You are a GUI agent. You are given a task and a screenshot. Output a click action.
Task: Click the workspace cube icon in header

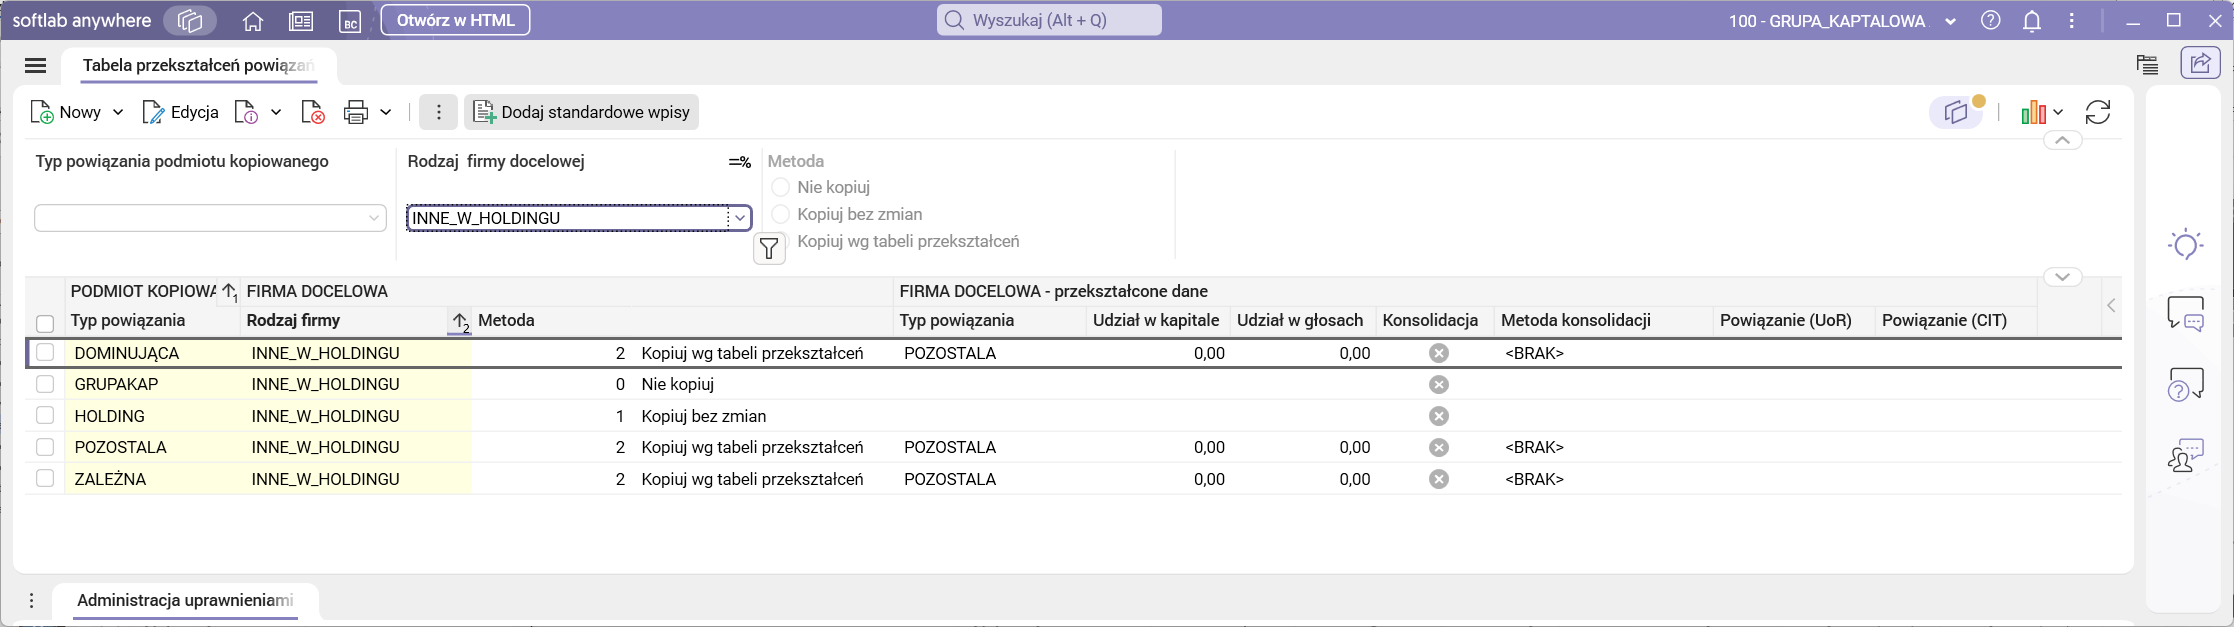point(190,21)
